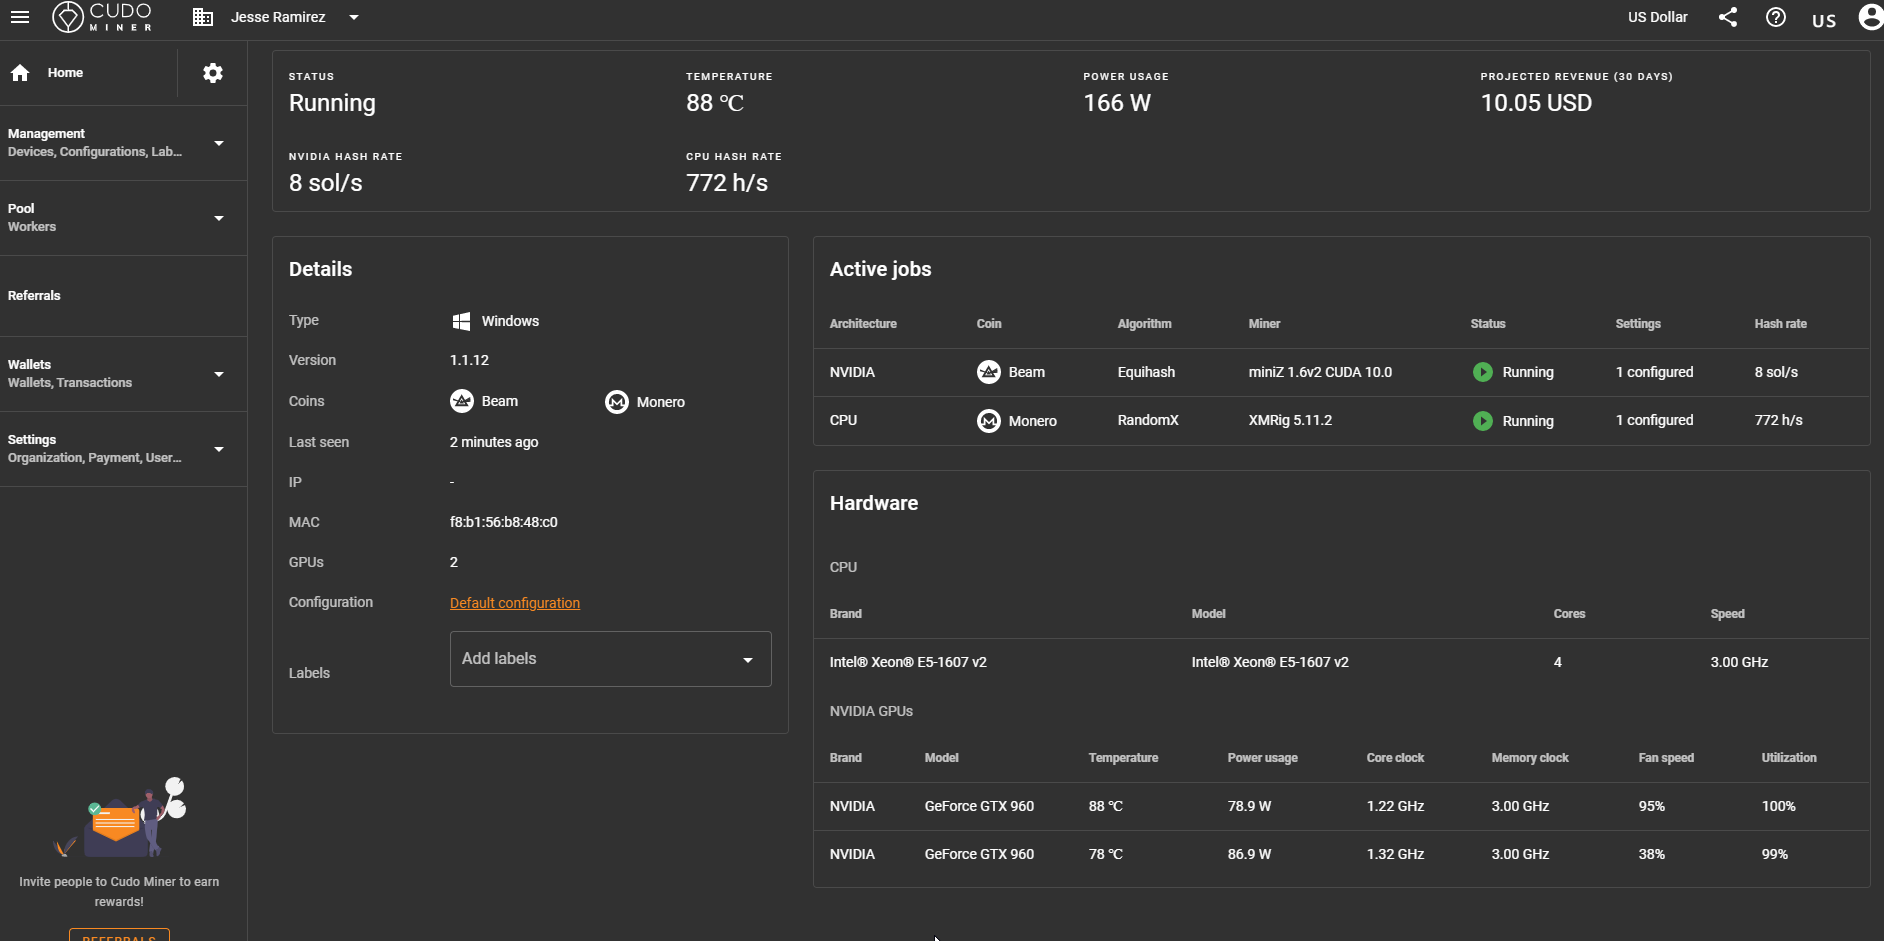Click the 1.32 GHz core clock value
The width and height of the screenshot is (1884, 941).
1395,854
